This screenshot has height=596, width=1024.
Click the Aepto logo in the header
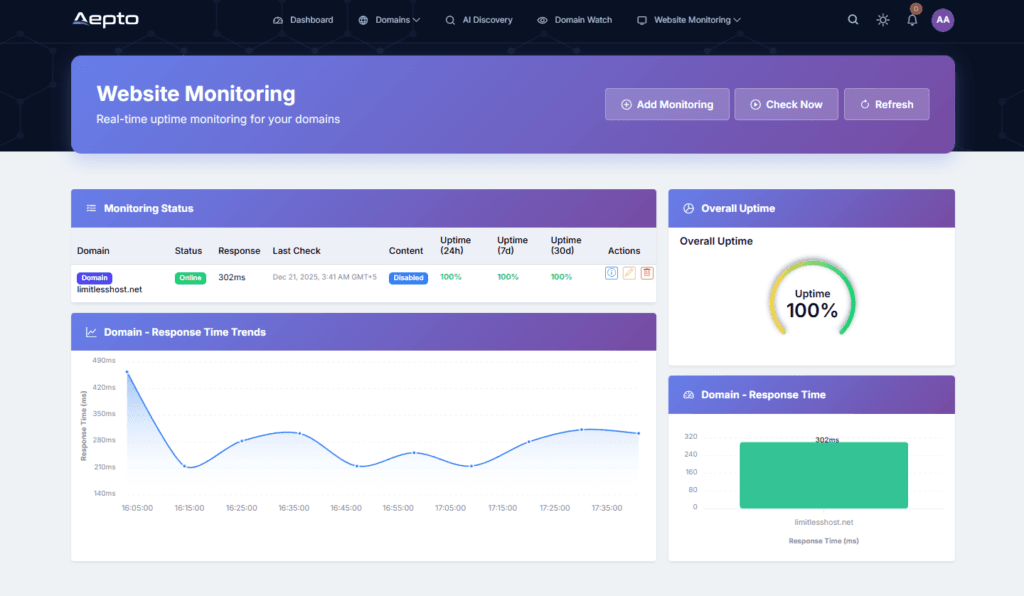pyautogui.click(x=106, y=19)
